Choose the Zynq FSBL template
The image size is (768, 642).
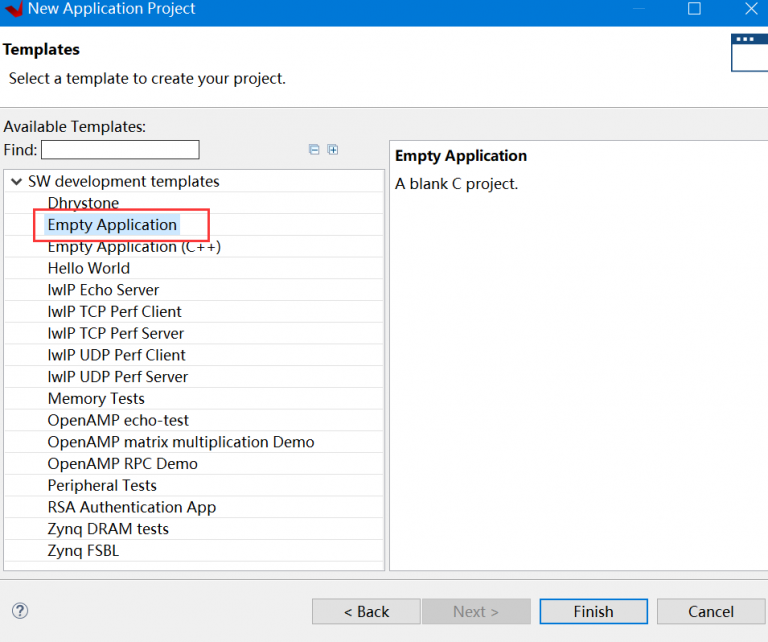83,551
